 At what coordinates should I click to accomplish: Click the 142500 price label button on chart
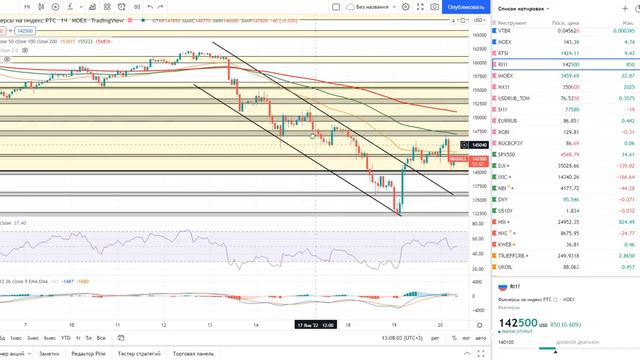coord(25,31)
